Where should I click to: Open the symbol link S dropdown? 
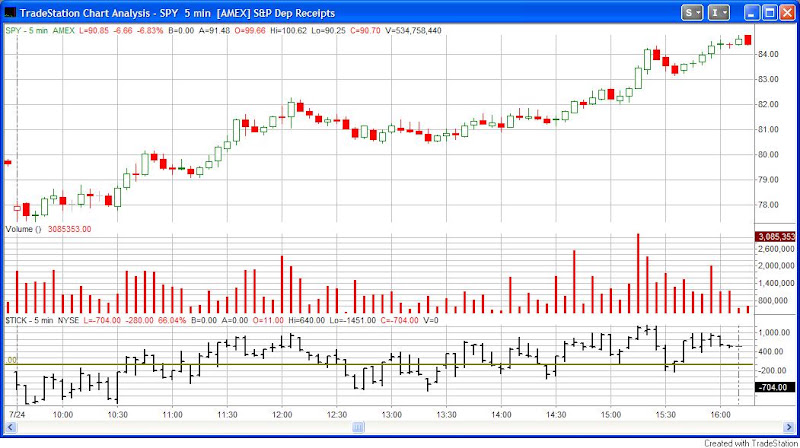(x=692, y=12)
